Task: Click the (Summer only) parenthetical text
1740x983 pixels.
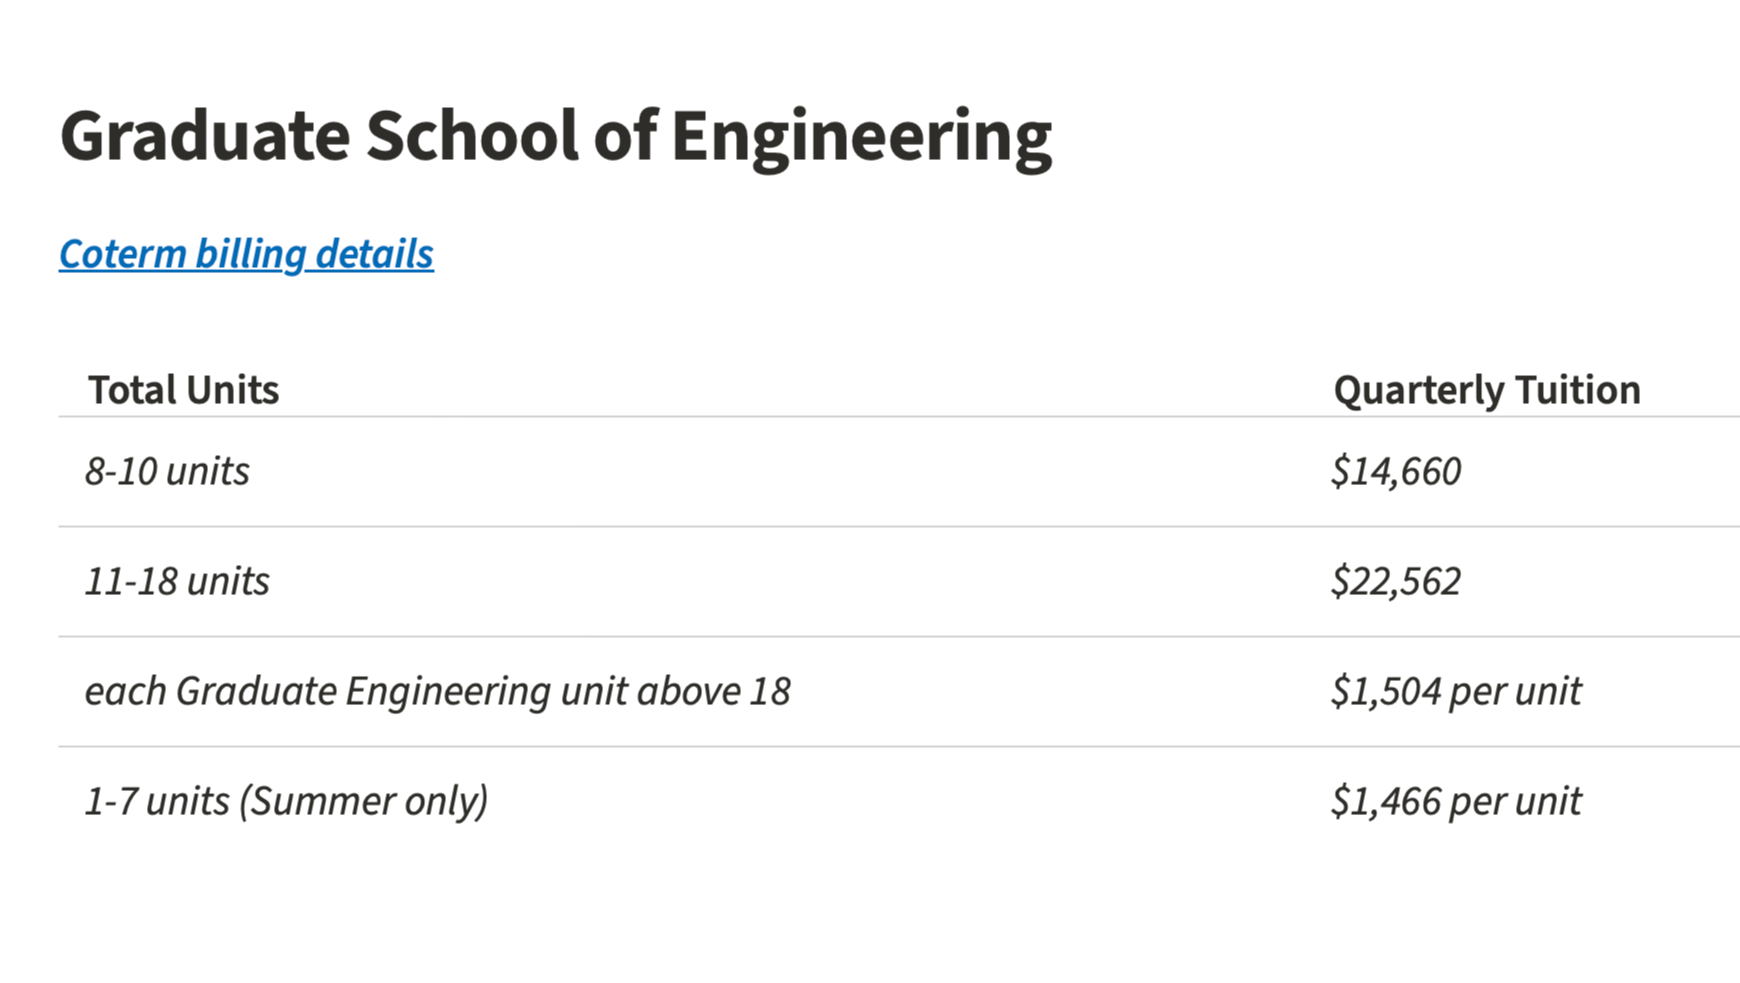Action: [x=363, y=801]
